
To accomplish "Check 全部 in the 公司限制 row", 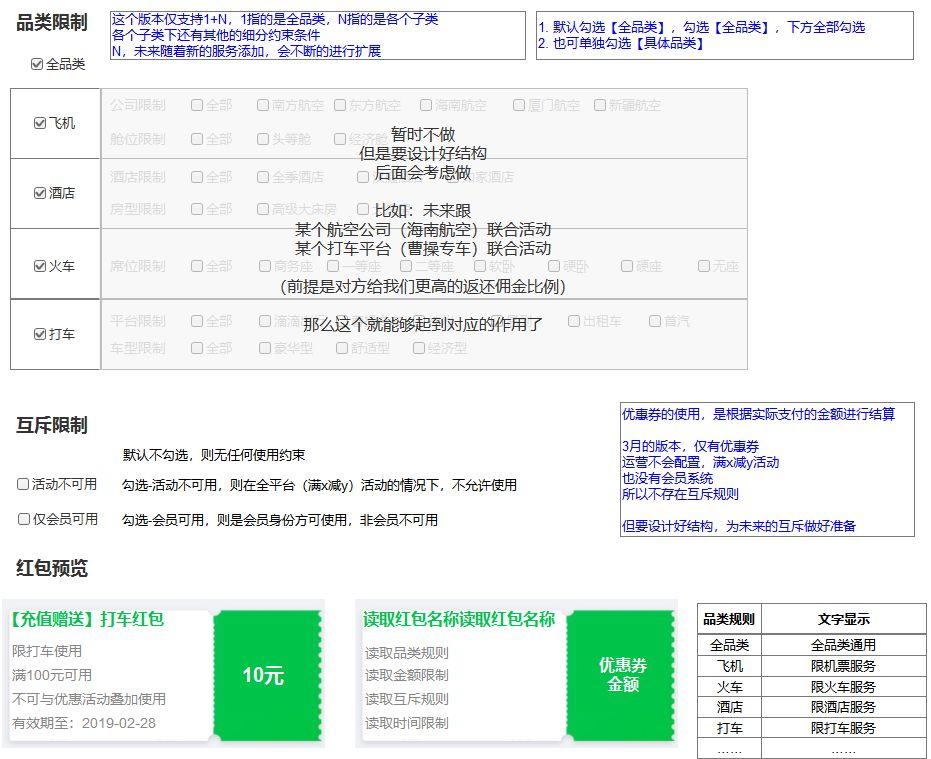I will point(200,104).
